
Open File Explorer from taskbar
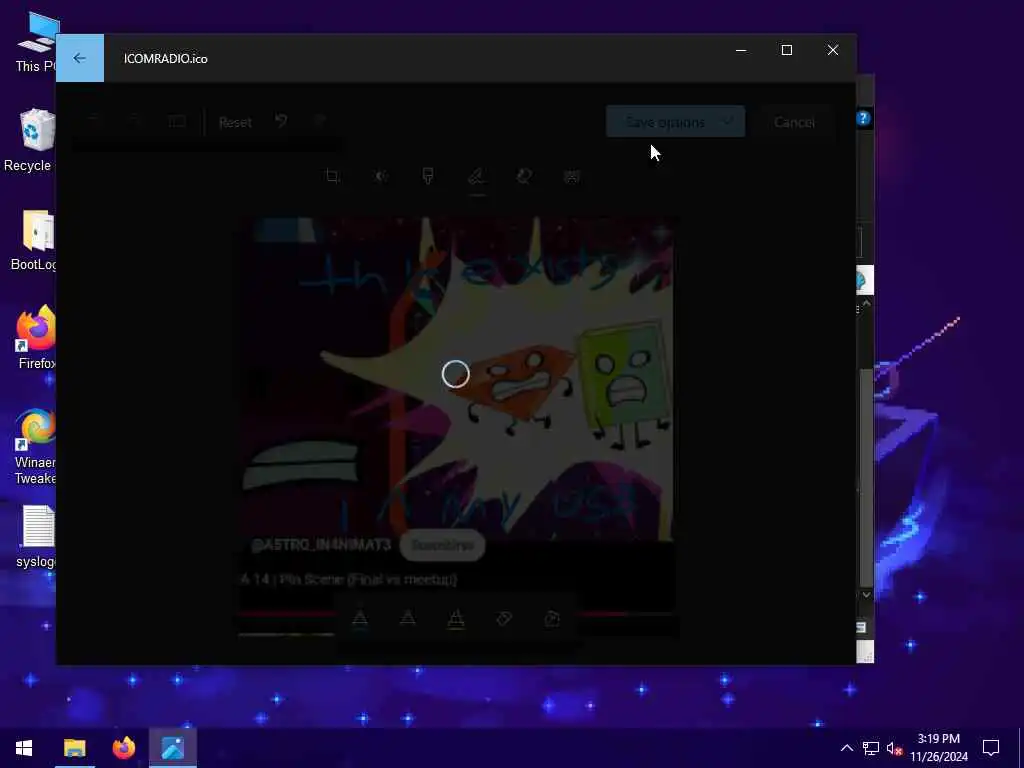[x=74, y=747]
